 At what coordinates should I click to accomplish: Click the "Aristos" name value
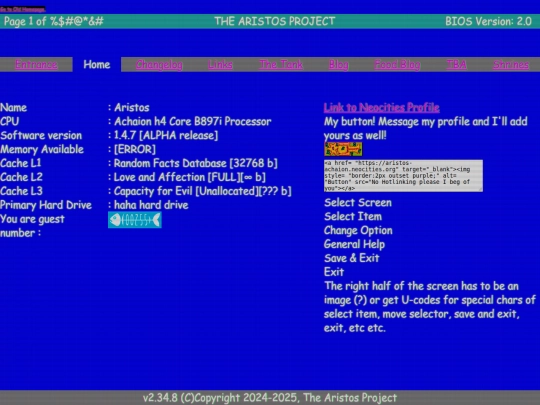(132, 107)
